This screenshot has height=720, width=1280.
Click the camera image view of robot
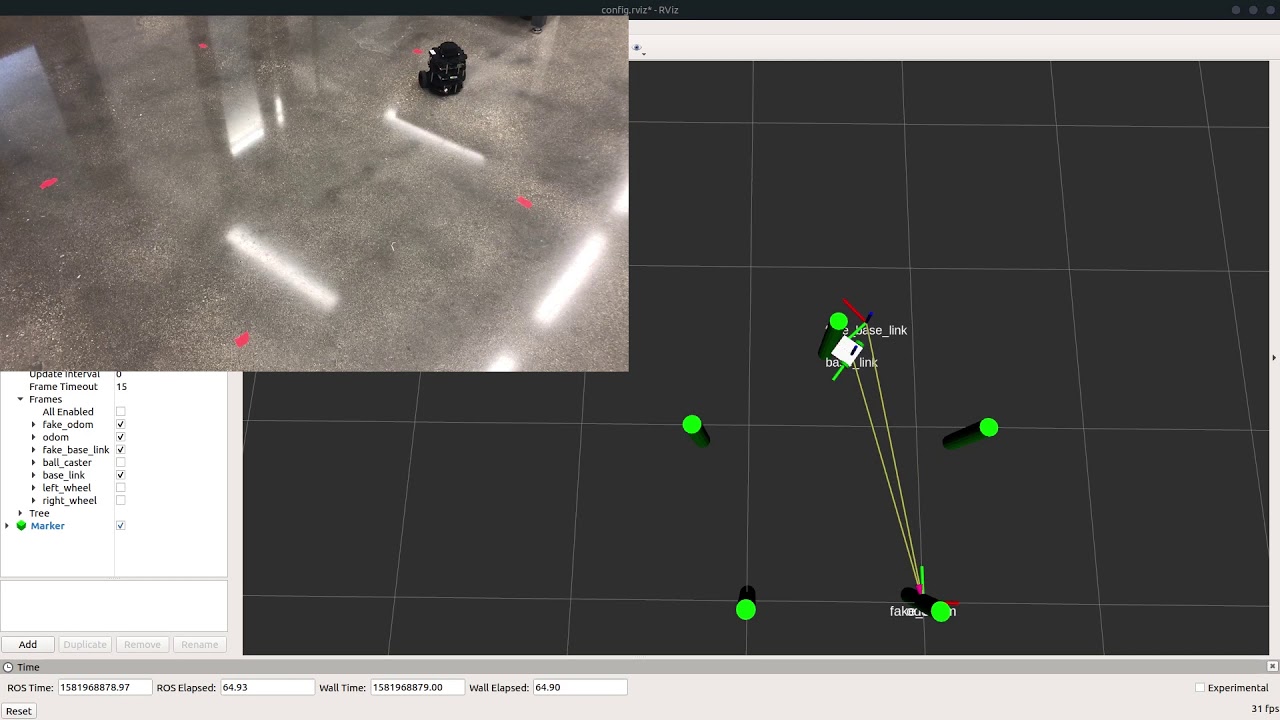[x=314, y=194]
